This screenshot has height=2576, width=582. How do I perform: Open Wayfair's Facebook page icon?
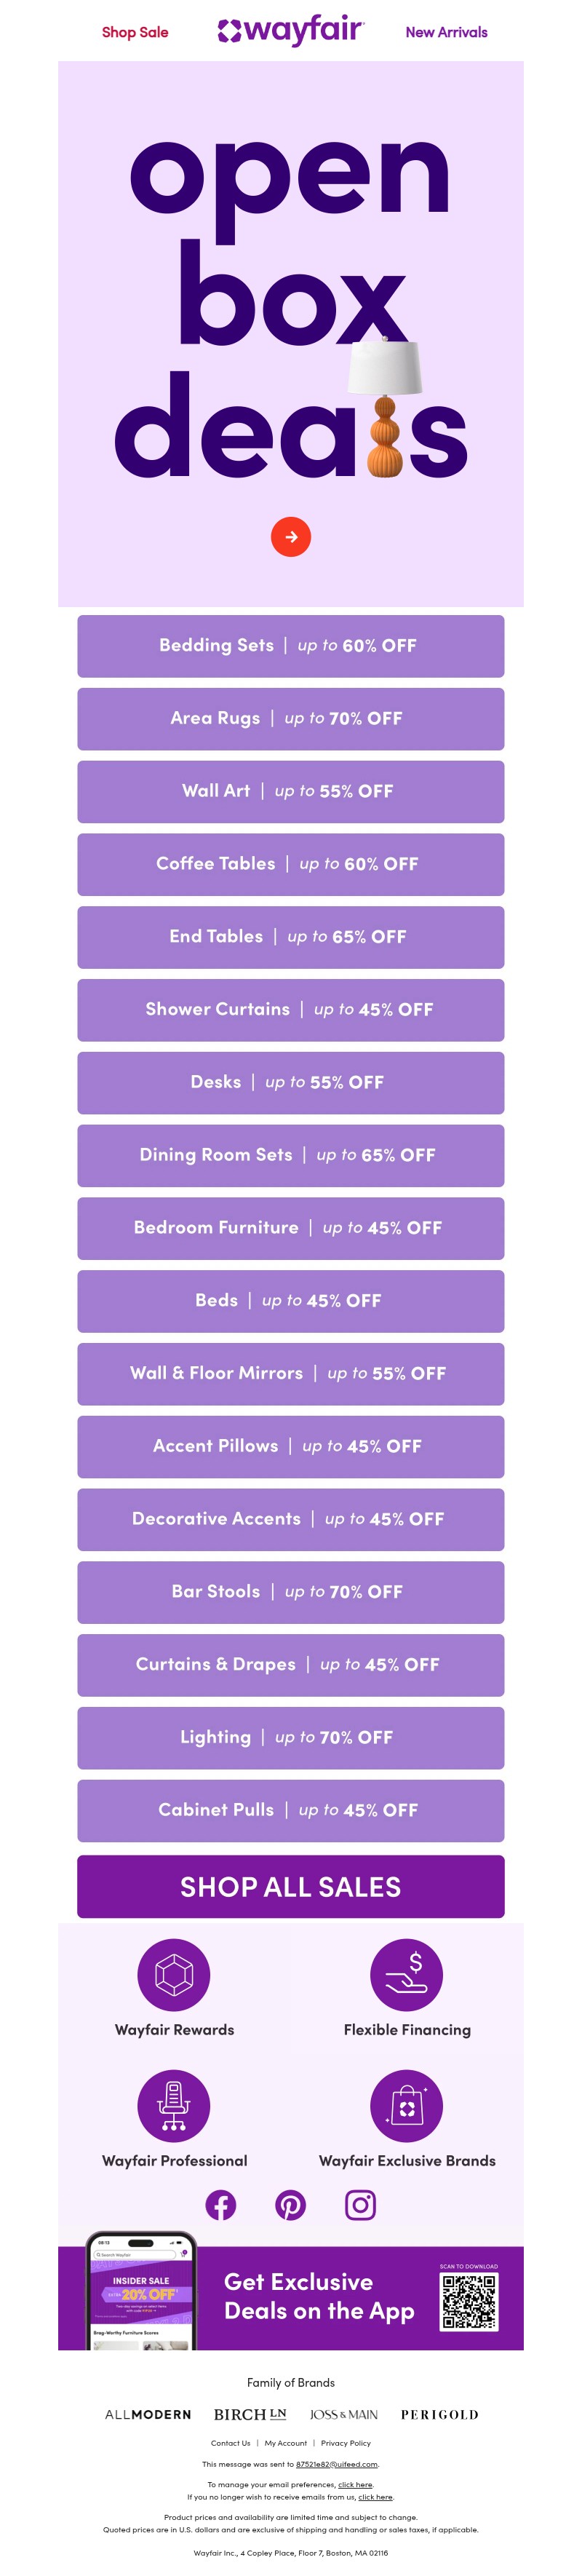pos(221,2205)
